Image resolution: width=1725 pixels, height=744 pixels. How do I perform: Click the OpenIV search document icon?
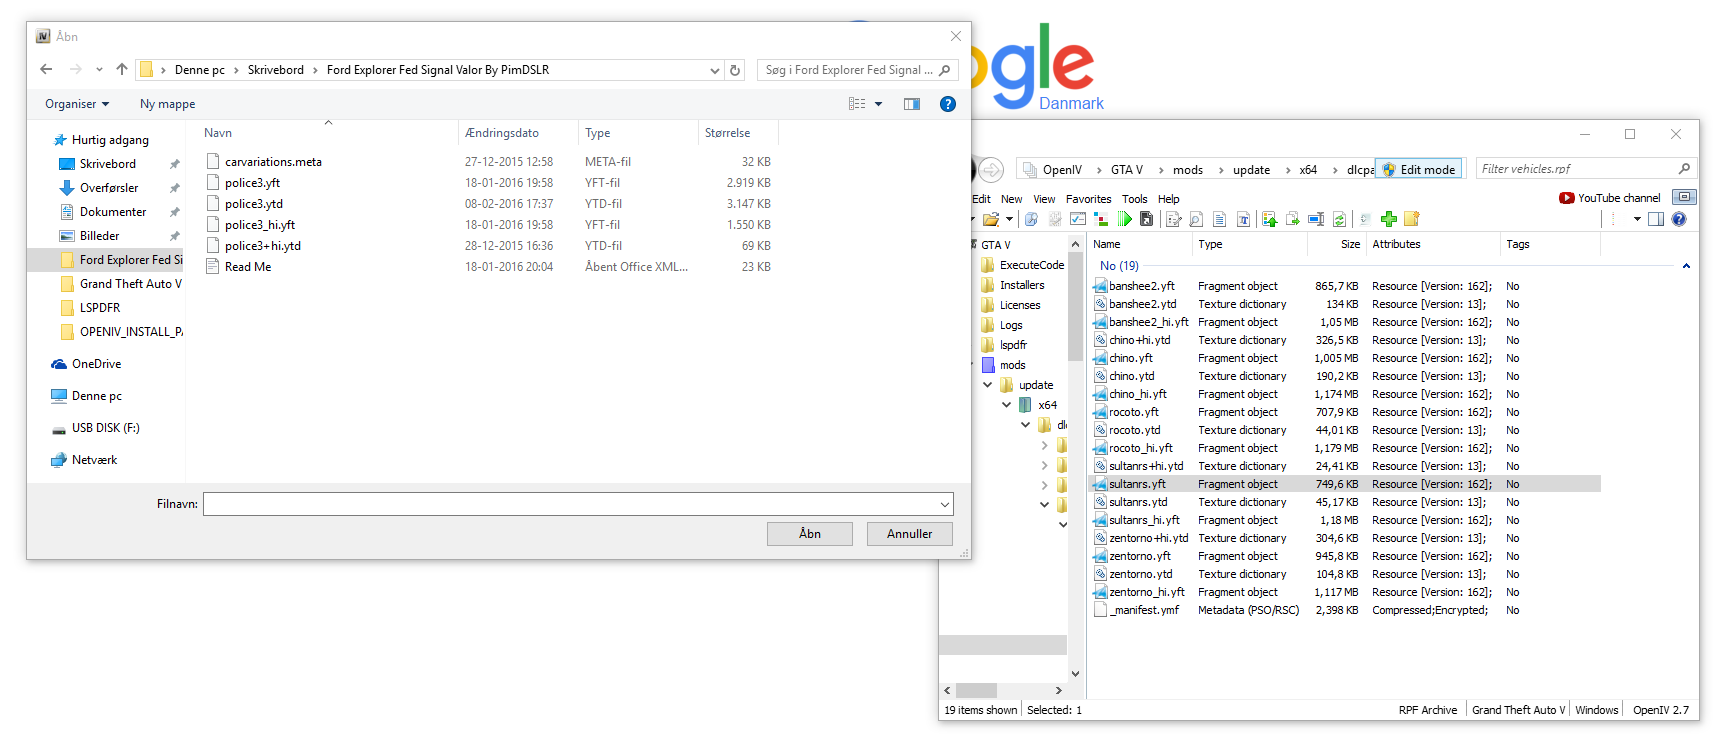click(x=1196, y=219)
